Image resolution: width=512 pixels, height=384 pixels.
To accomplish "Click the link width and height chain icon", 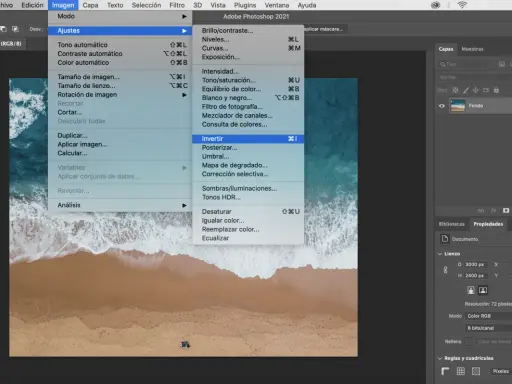I will [445, 270].
